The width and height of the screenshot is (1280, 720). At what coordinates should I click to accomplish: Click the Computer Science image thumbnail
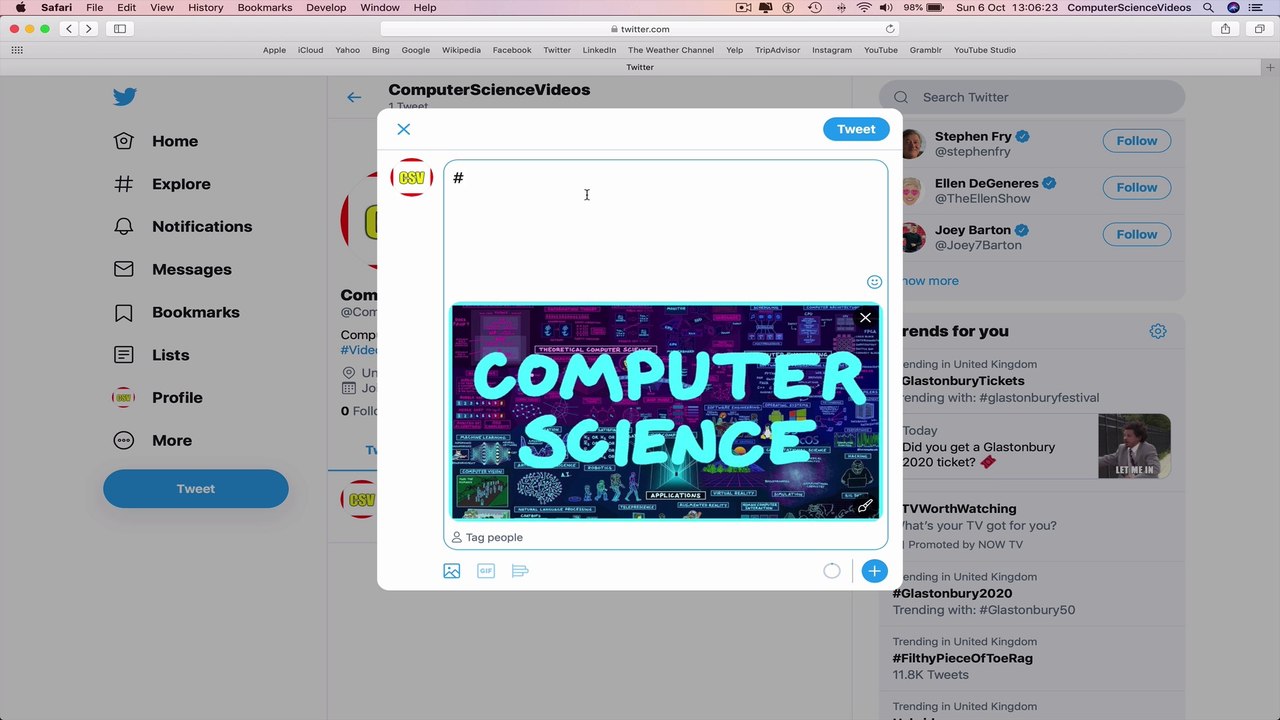click(665, 412)
